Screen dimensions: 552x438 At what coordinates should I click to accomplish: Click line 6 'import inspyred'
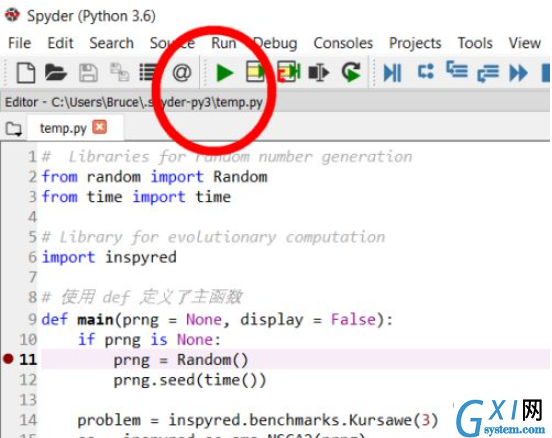(x=109, y=257)
